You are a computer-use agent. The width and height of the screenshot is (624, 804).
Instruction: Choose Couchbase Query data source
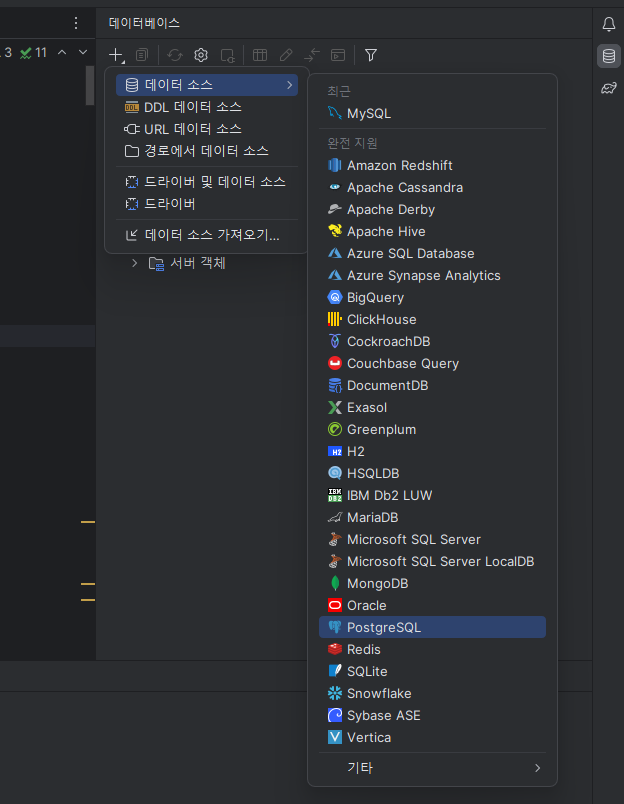pos(432,363)
